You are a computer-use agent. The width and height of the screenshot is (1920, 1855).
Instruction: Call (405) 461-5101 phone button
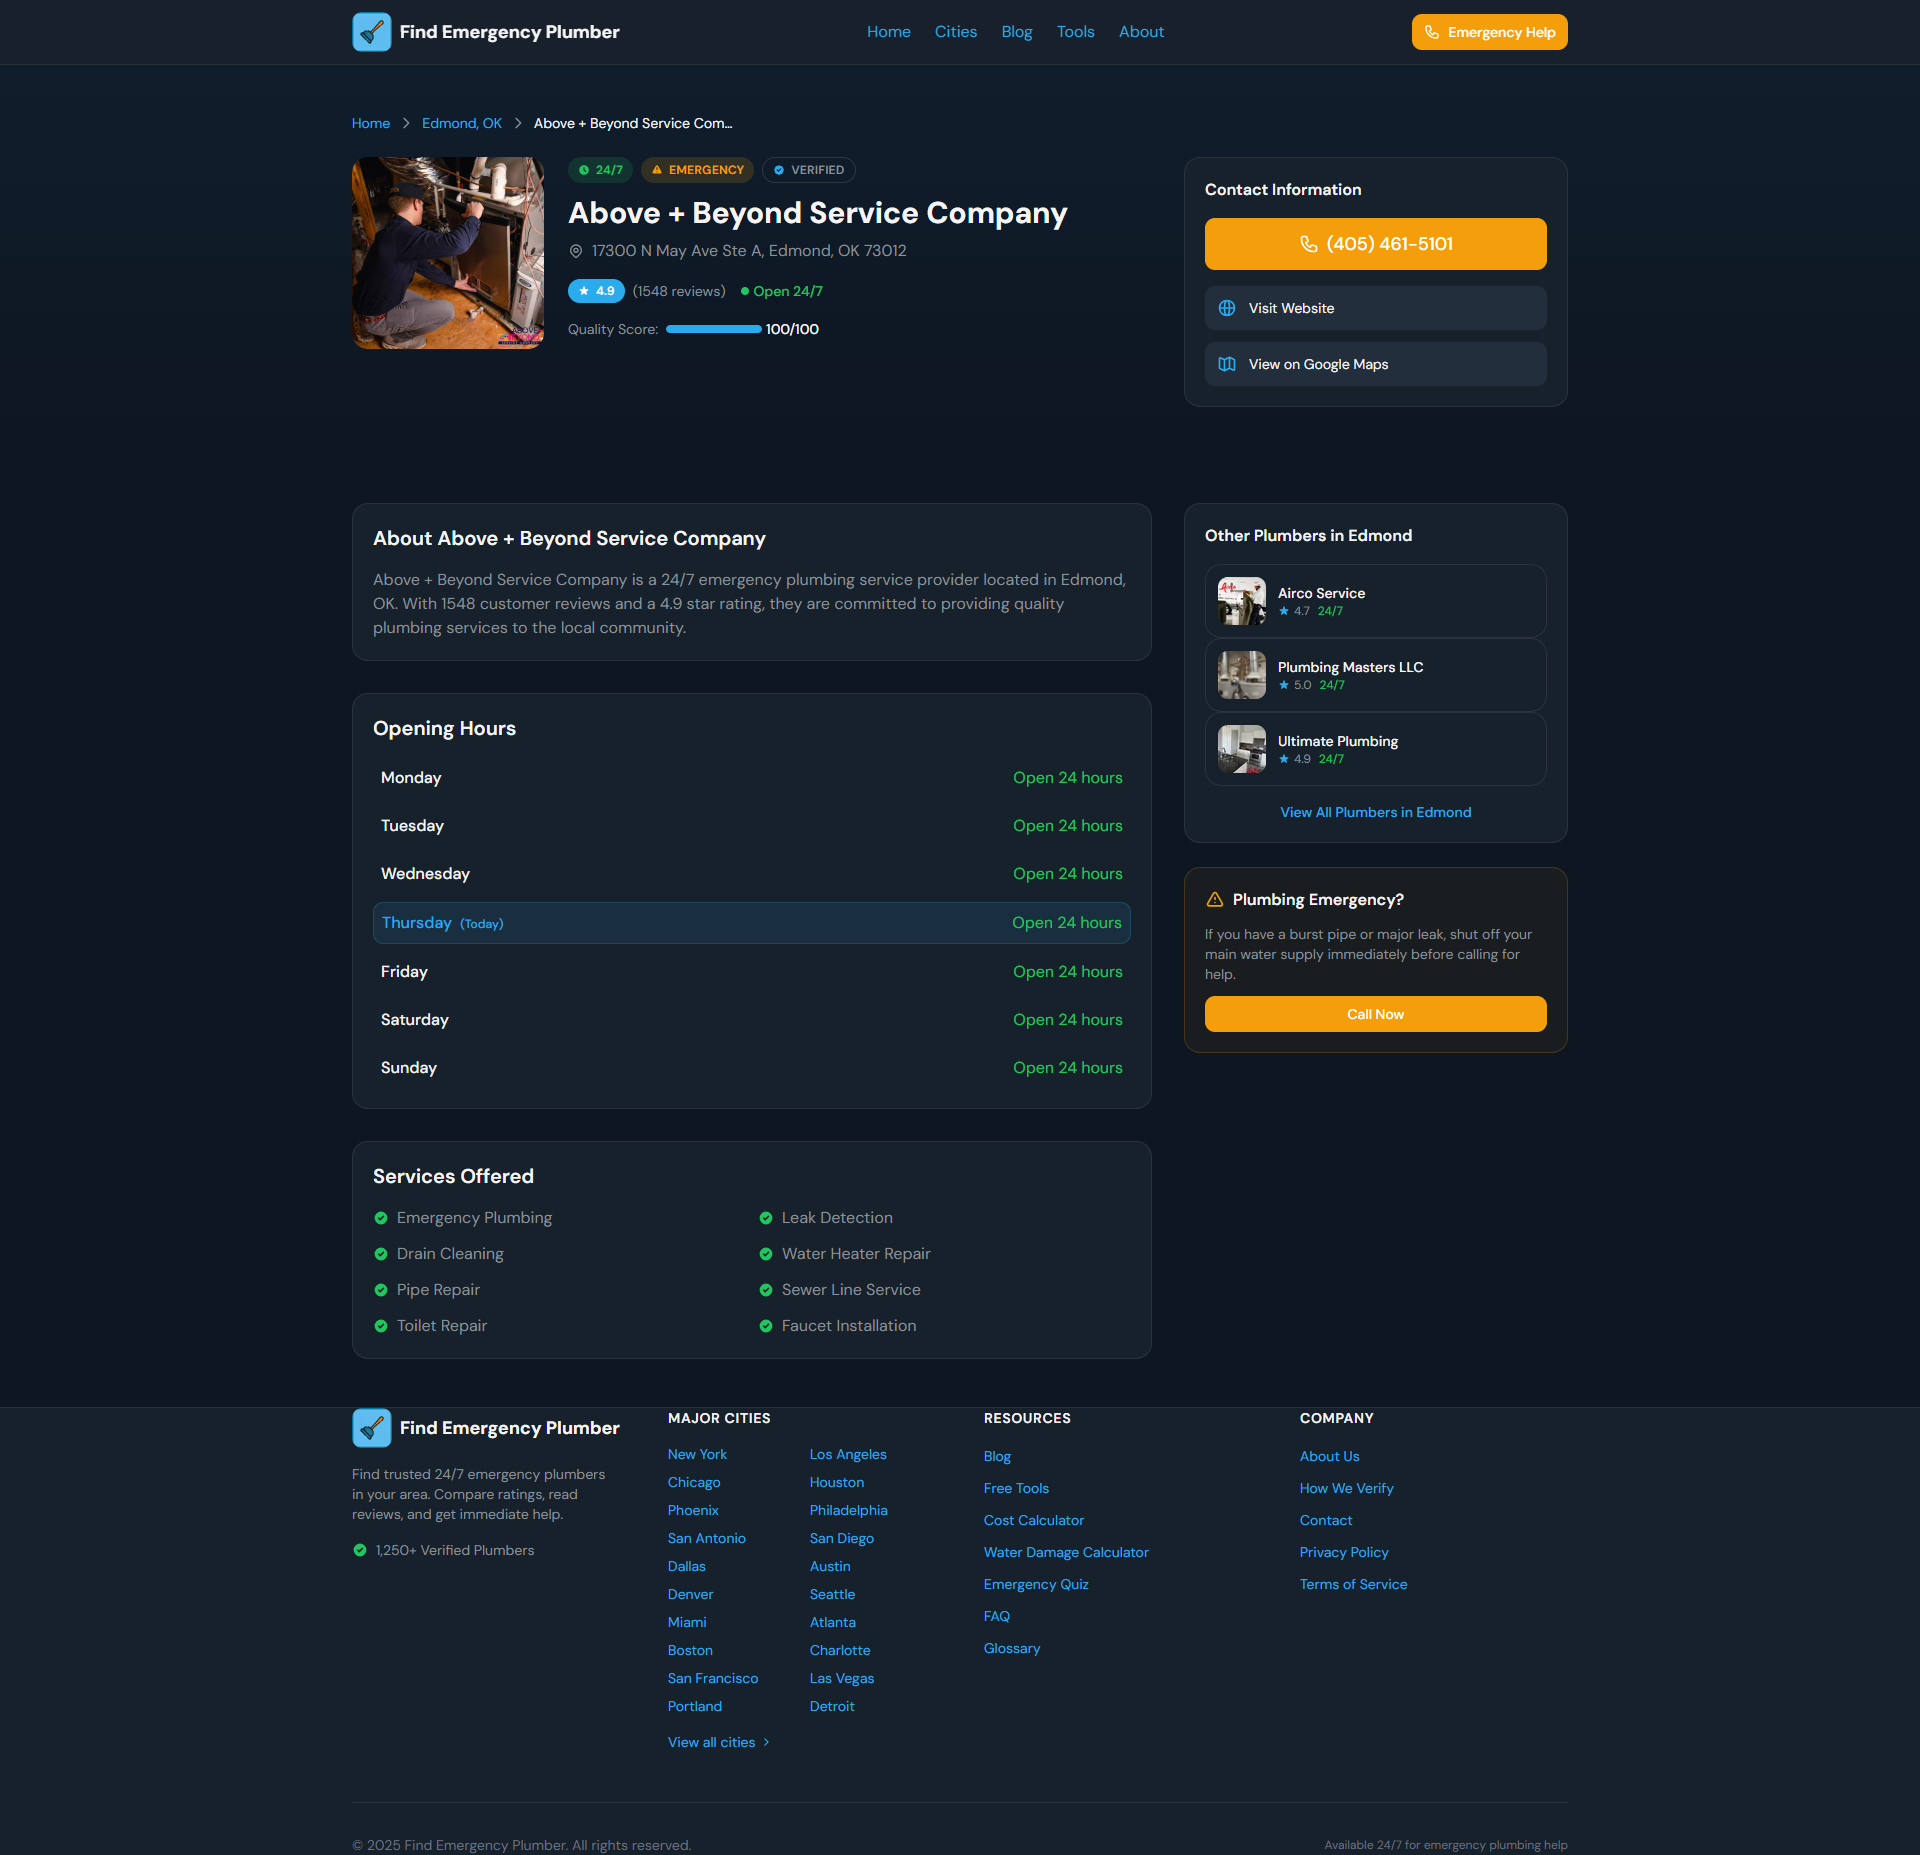coord(1375,244)
